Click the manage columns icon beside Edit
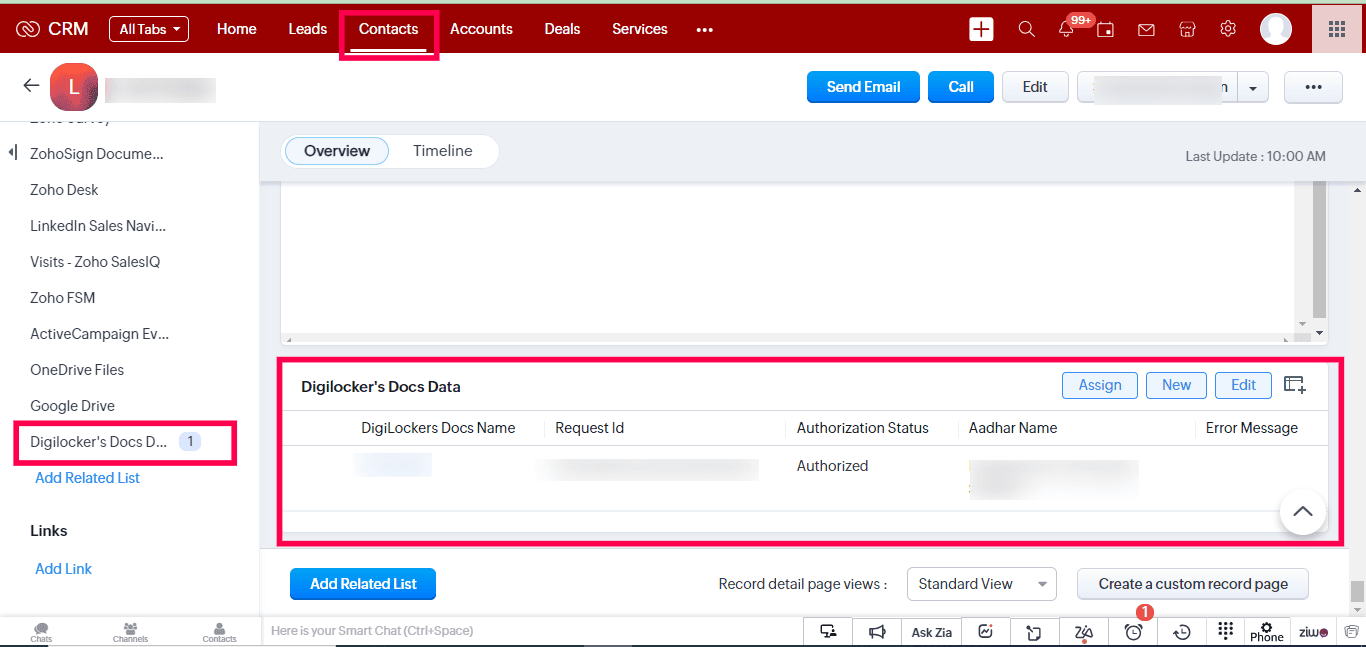The height and width of the screenshot is (647, 1366). [1295, 385]
